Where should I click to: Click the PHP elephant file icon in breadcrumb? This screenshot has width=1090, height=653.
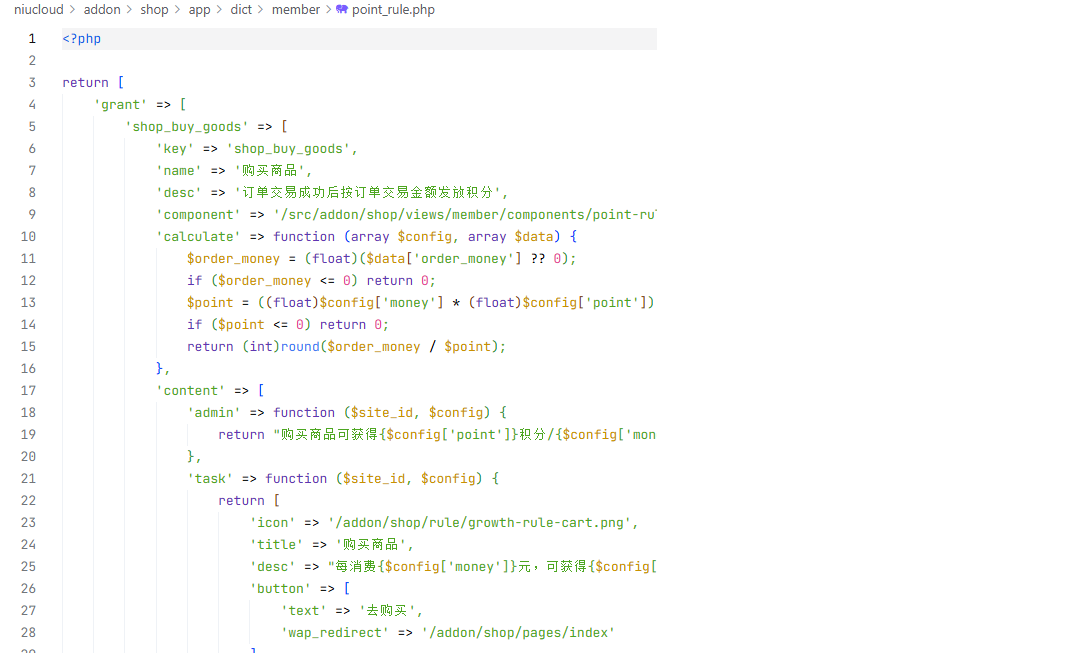coord(342,10)
